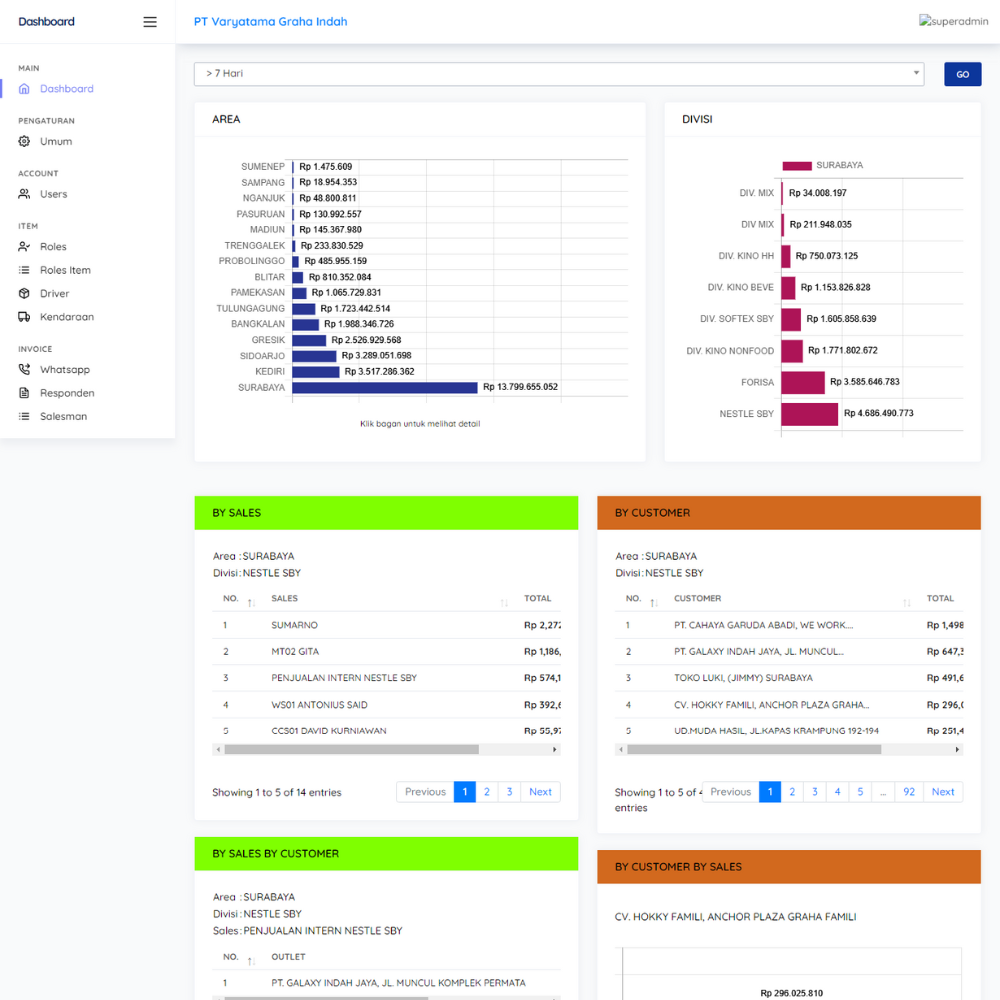Click the Users people icon
Viewport: 1000px width, 1000px height.
click(25, 194)
